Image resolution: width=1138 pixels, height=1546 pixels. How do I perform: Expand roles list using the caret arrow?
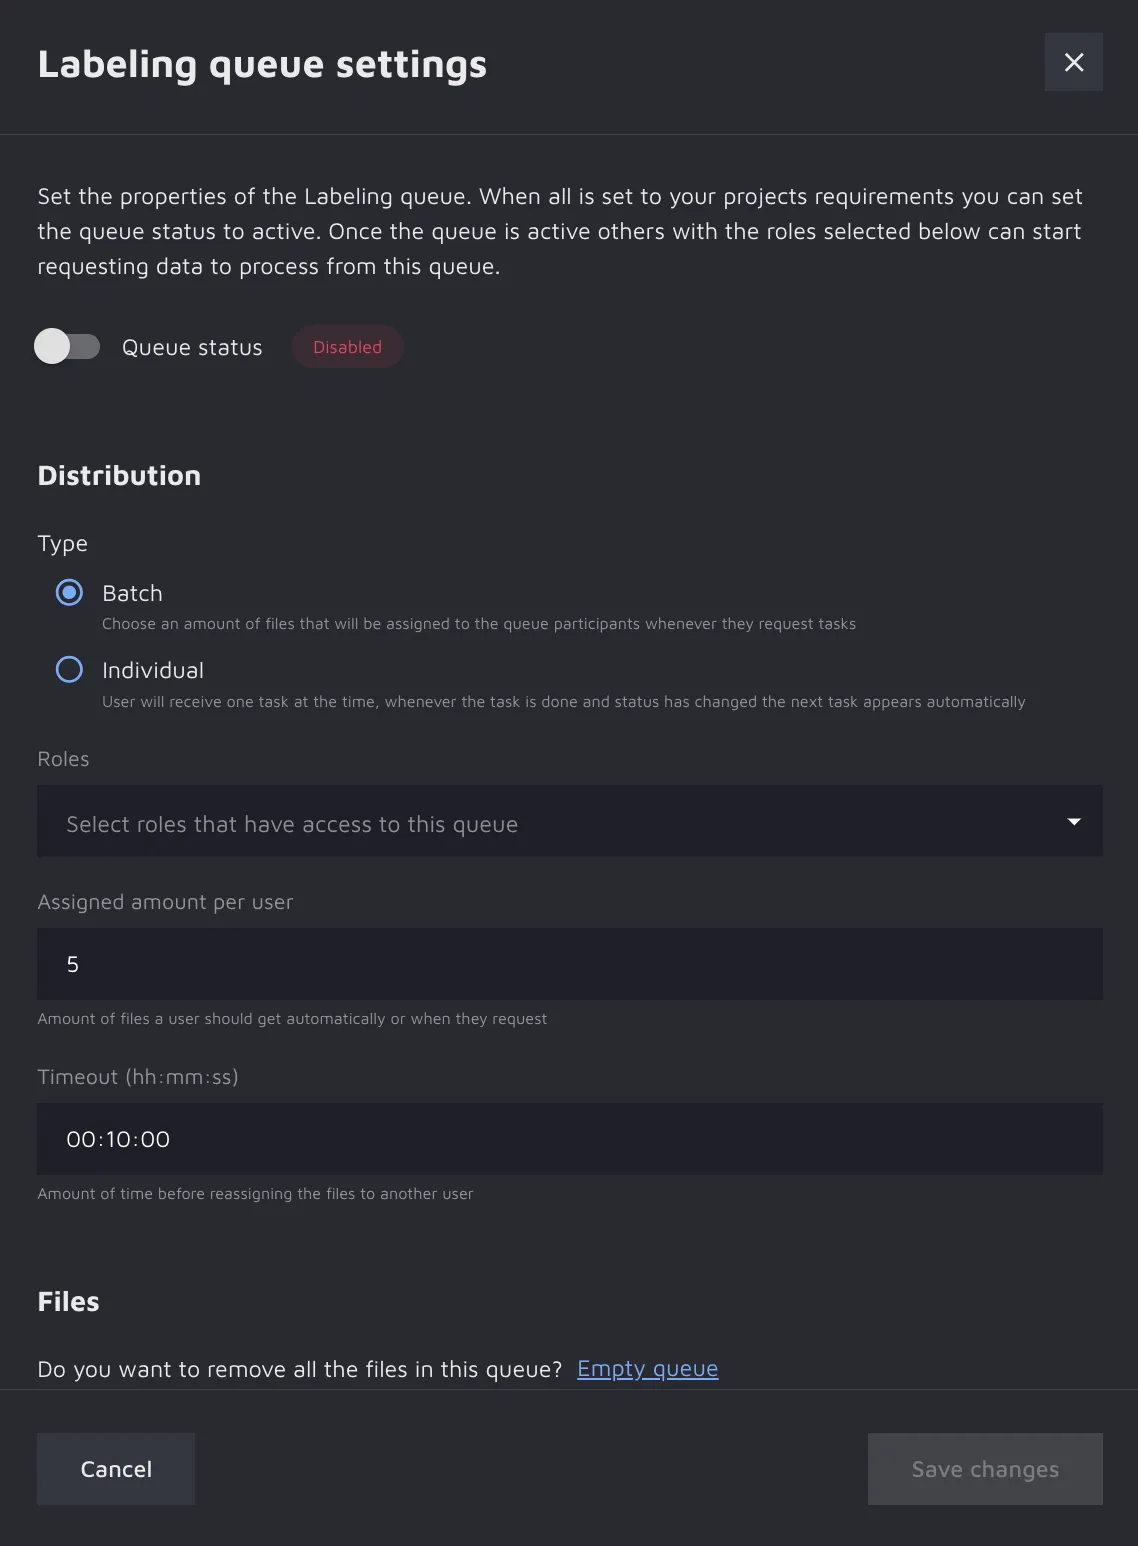coord(1074,822)
